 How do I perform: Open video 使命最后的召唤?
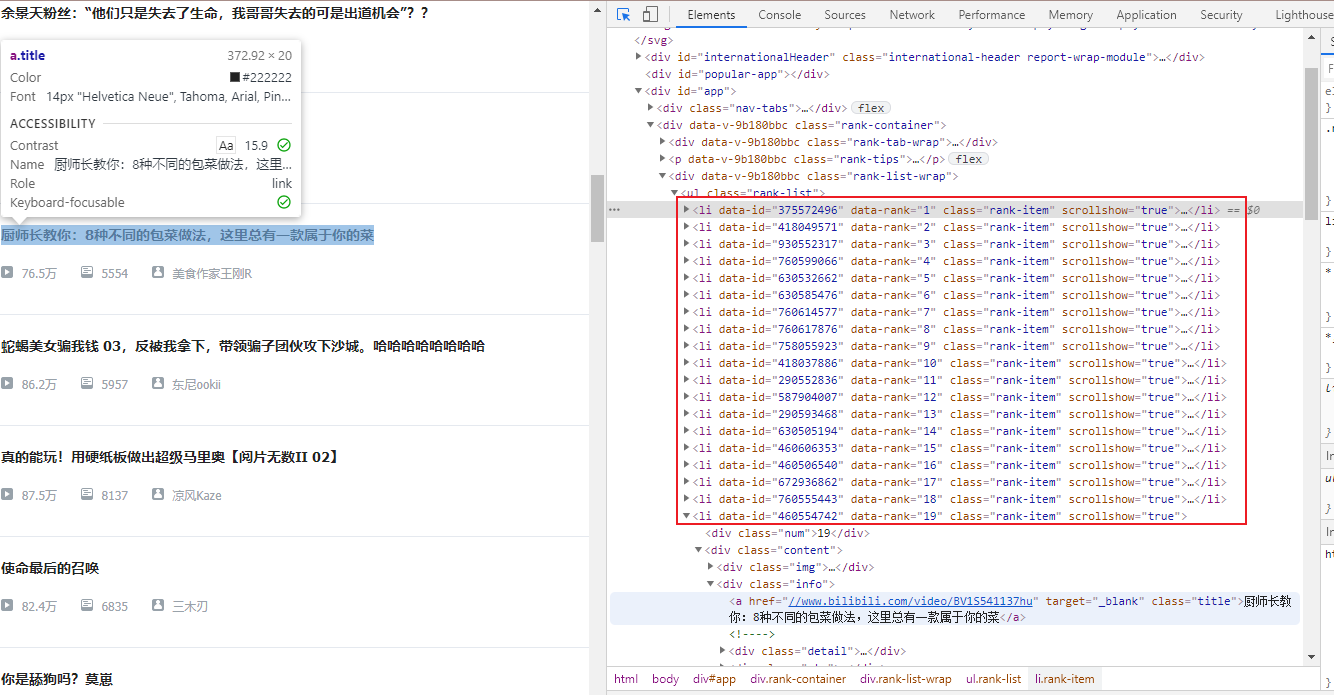click(x=50, y=568)
